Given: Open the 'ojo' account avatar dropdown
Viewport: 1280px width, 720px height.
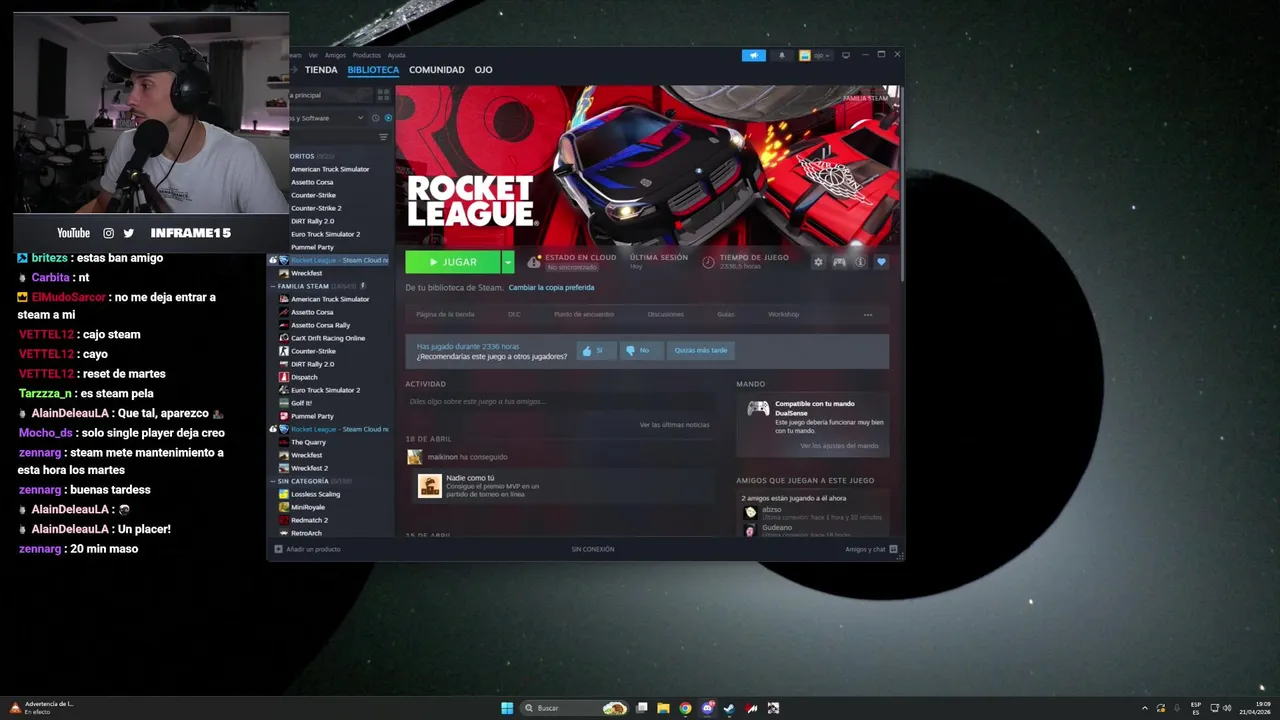Looking at the screenshot, I should coord(816,55).
